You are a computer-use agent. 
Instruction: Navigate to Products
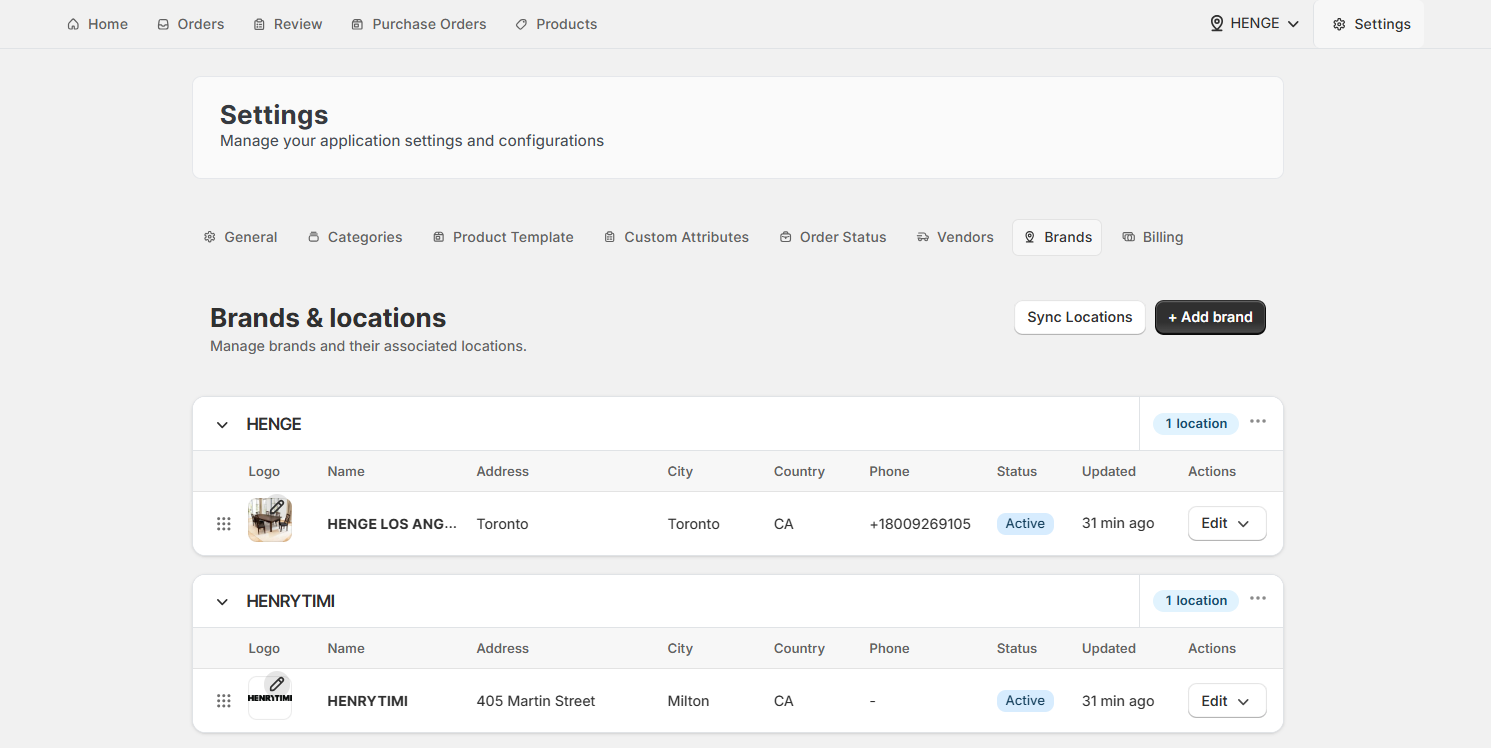[x=556, y=24]
